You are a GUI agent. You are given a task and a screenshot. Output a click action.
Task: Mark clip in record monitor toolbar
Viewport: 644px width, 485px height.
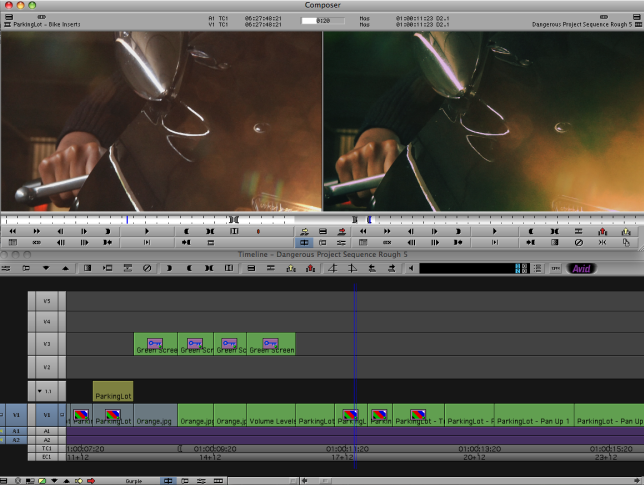(554, 232)
